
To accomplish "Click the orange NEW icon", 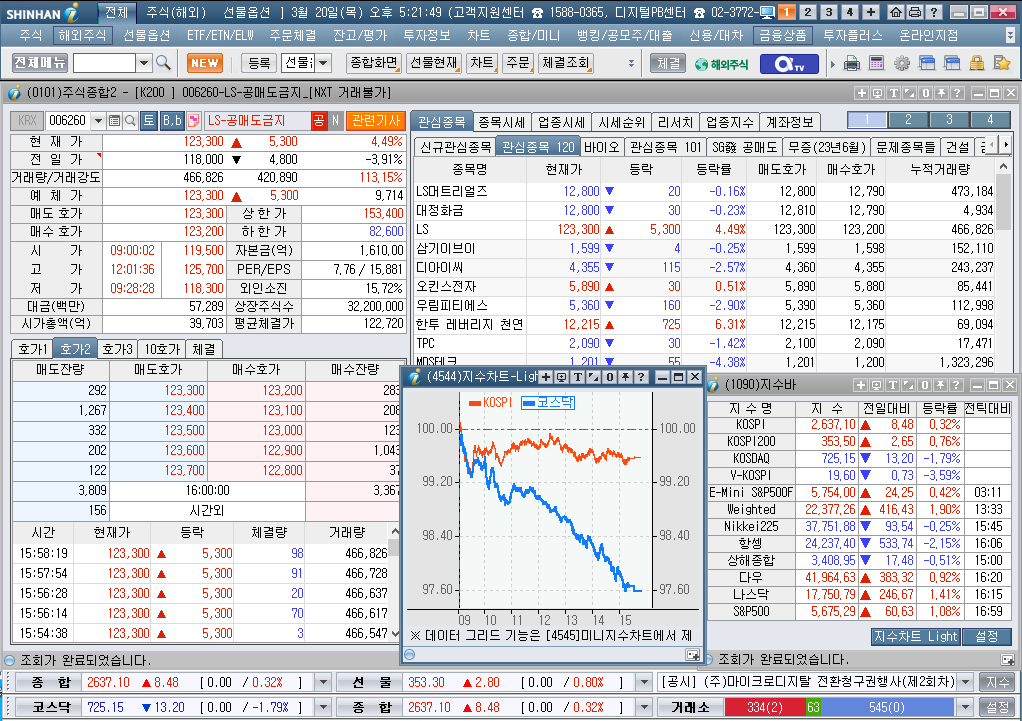I will click(x=204, y=63).
